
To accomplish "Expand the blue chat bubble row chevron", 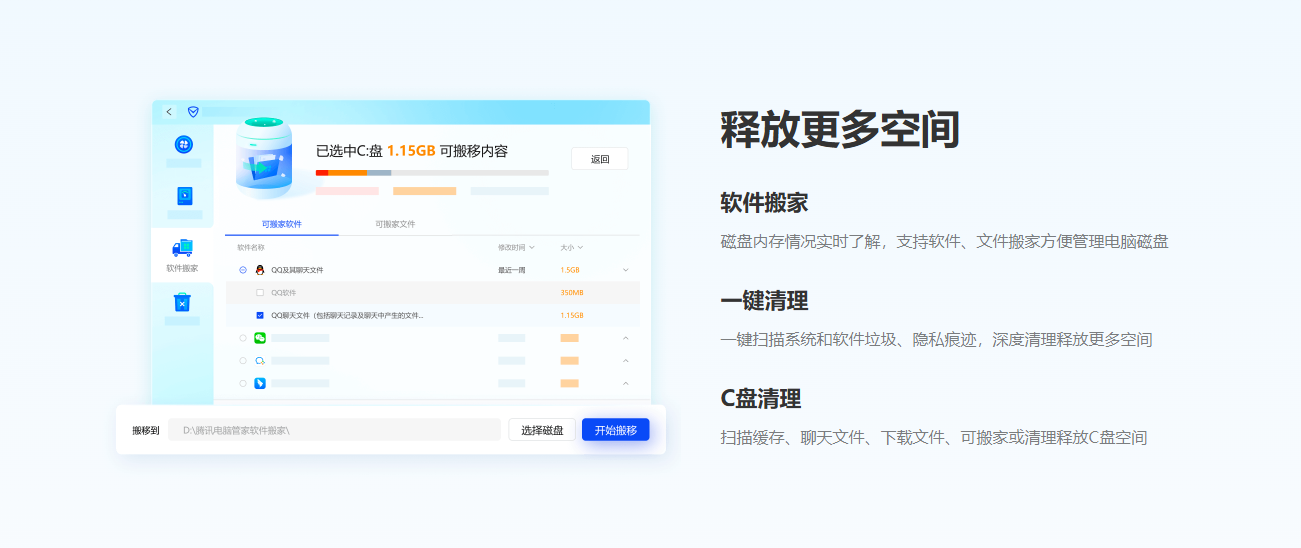I will (626, 360).
